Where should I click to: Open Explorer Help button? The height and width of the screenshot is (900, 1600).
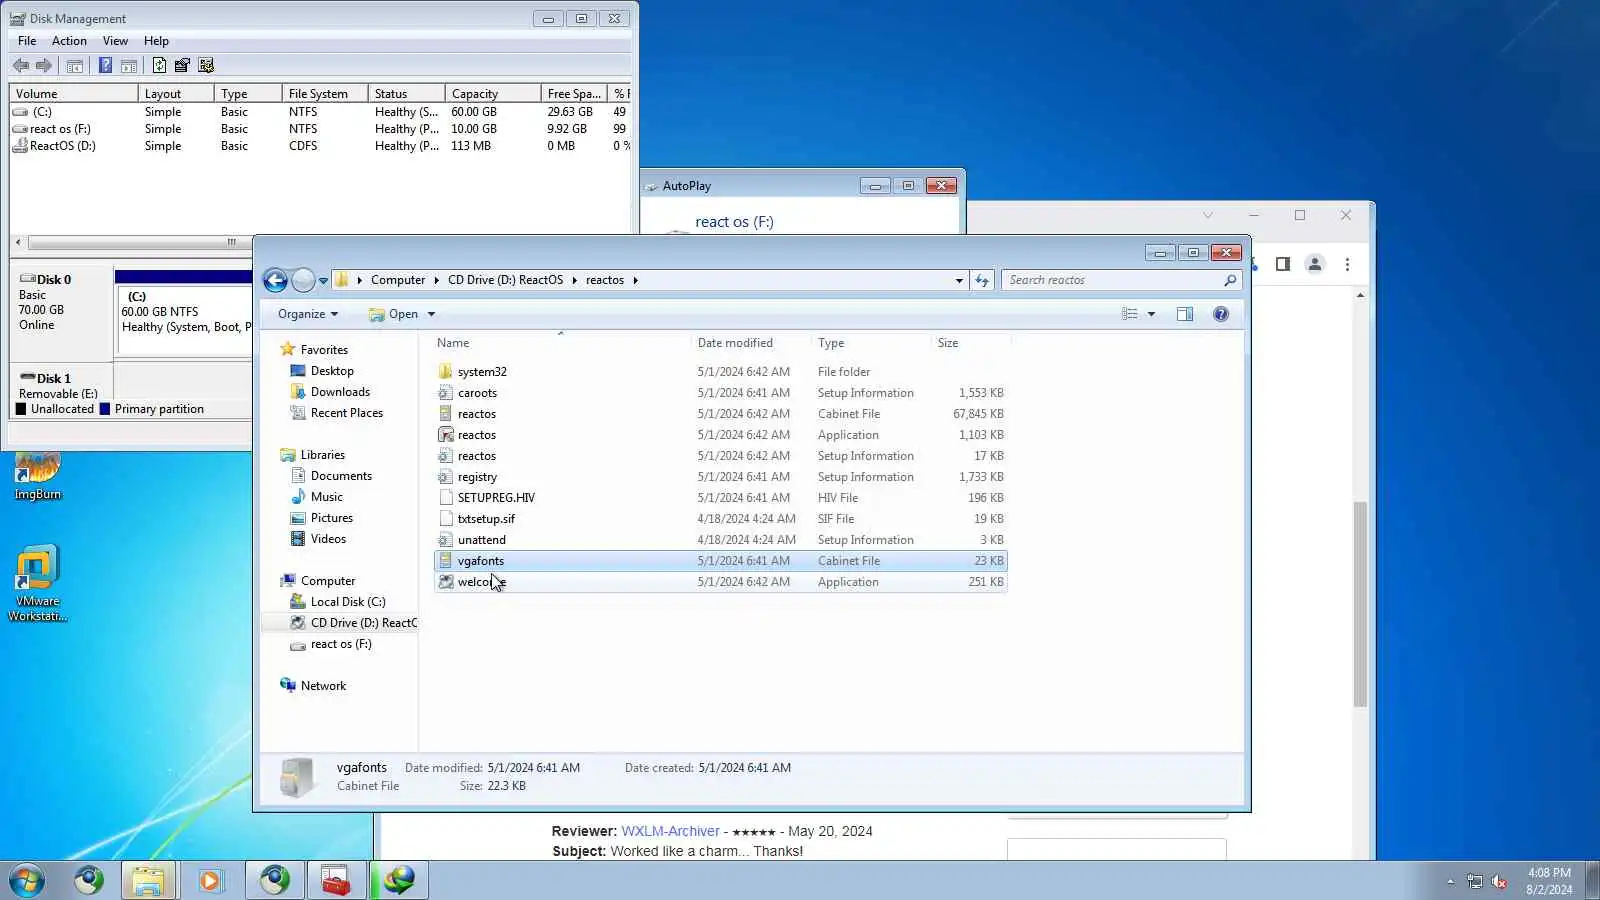coord(1221,314)
